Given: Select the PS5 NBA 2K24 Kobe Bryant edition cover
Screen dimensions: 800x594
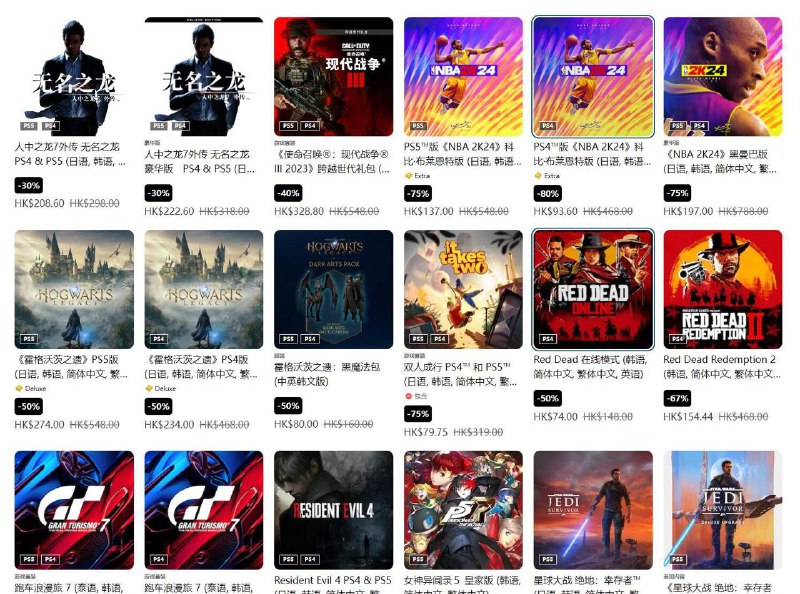Looking at the screenshot, I should (x=463, y=77).
